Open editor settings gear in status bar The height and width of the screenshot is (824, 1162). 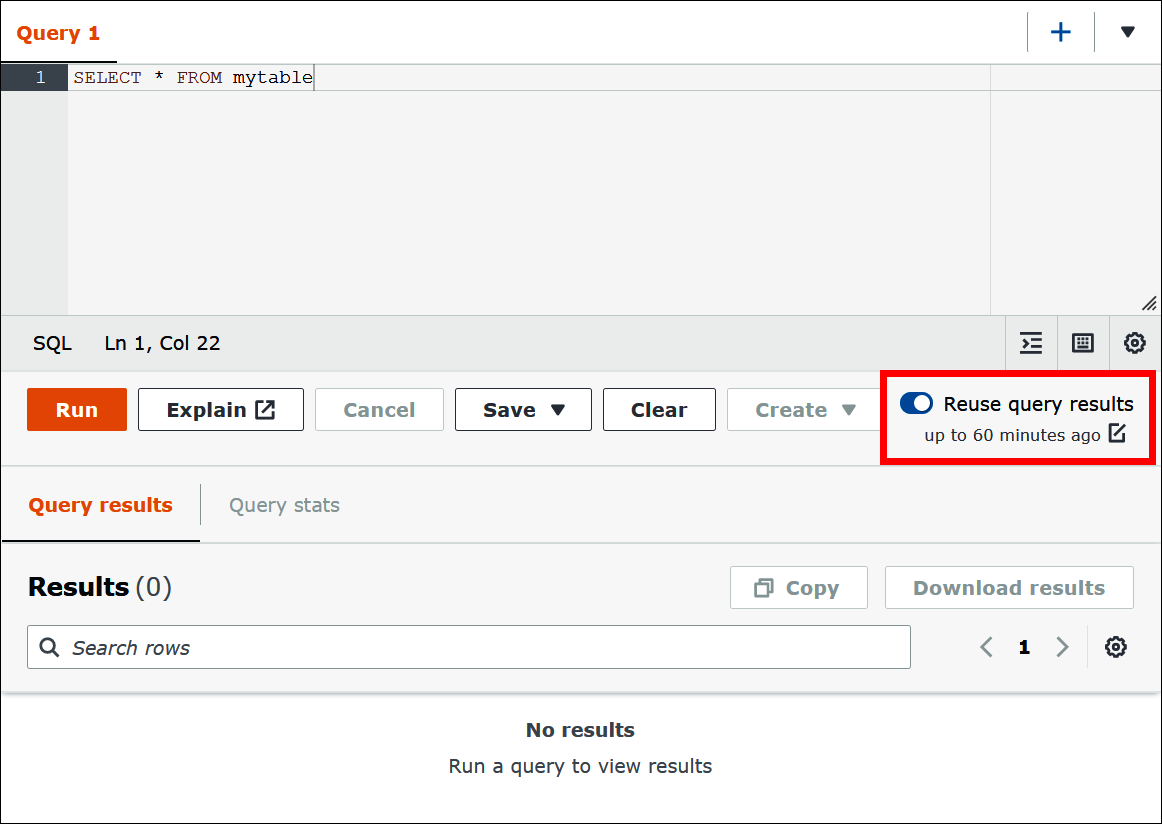(1134, 343)
